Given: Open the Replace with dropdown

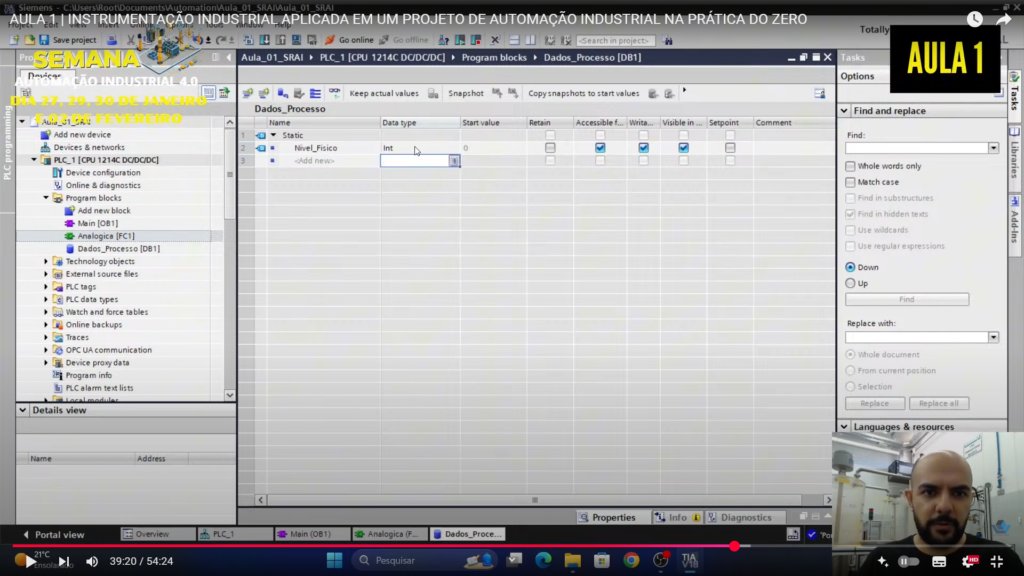Looking at the screenshot, I should click(993, 338).
